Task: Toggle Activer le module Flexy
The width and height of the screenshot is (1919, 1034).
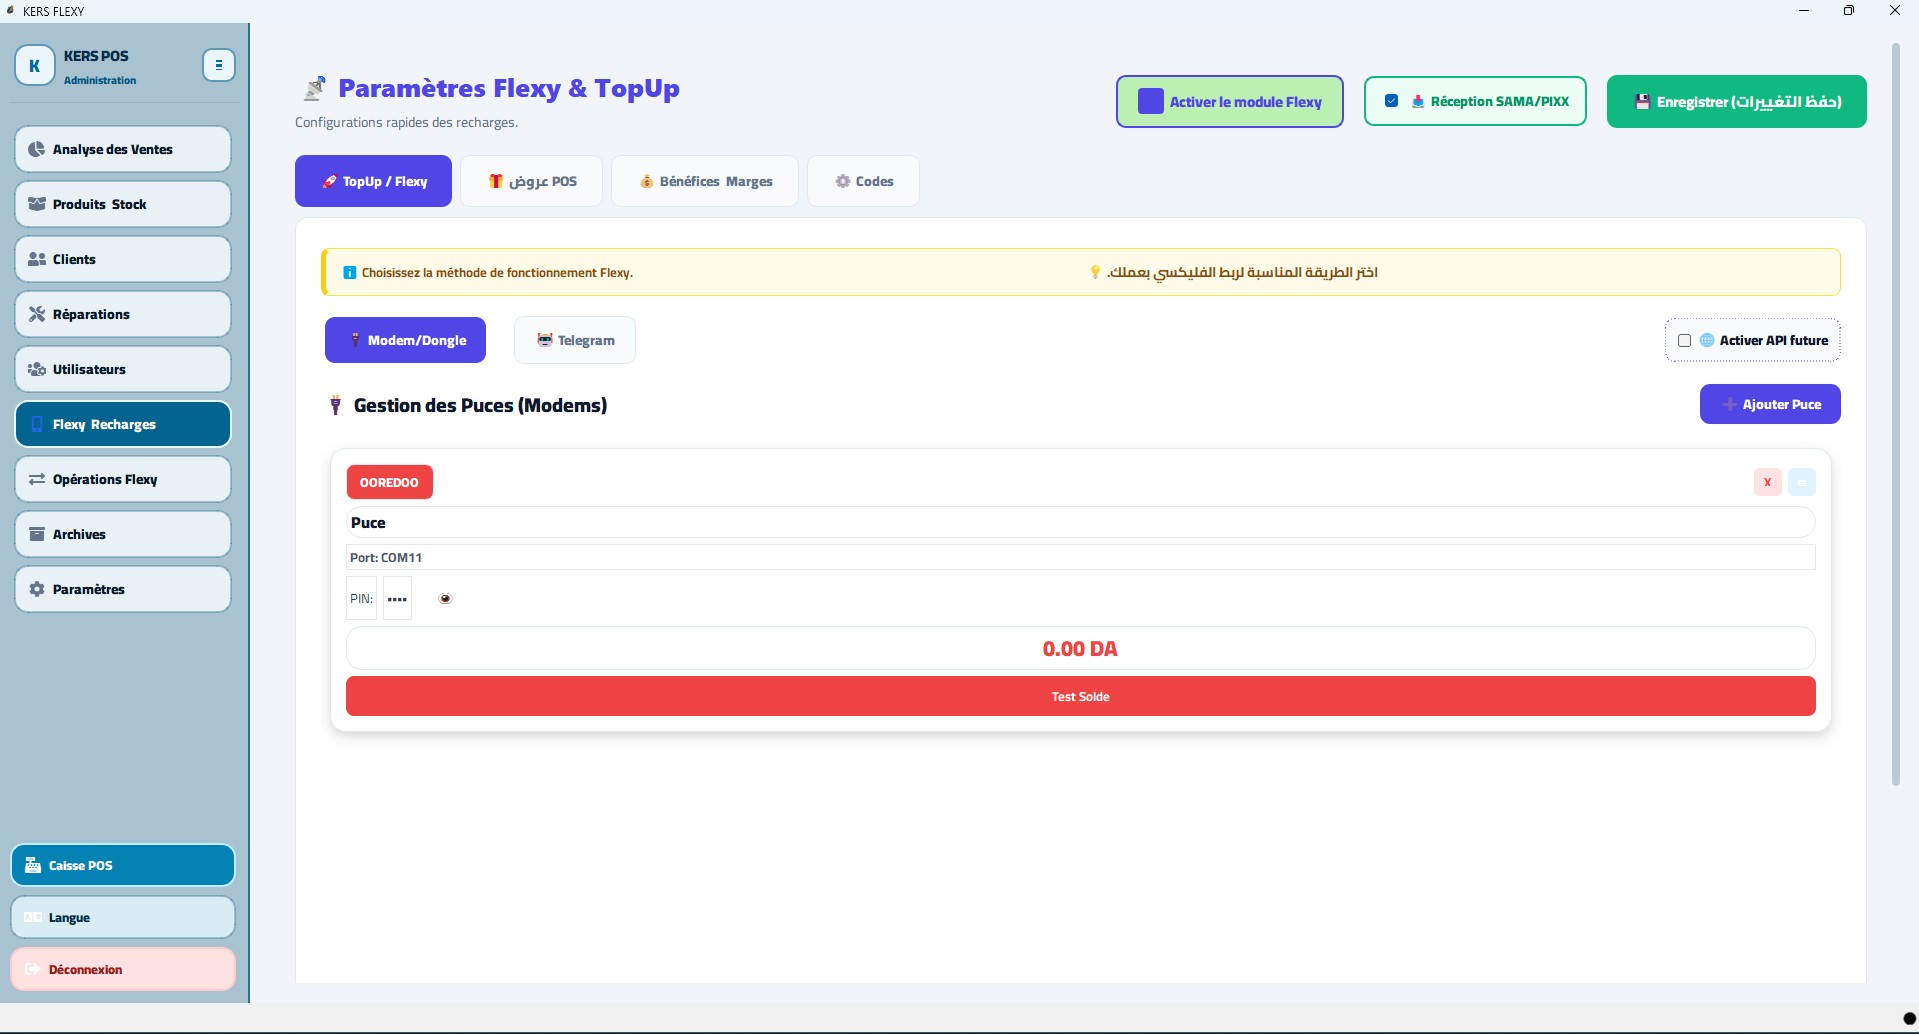Action: click(1229, 102)
